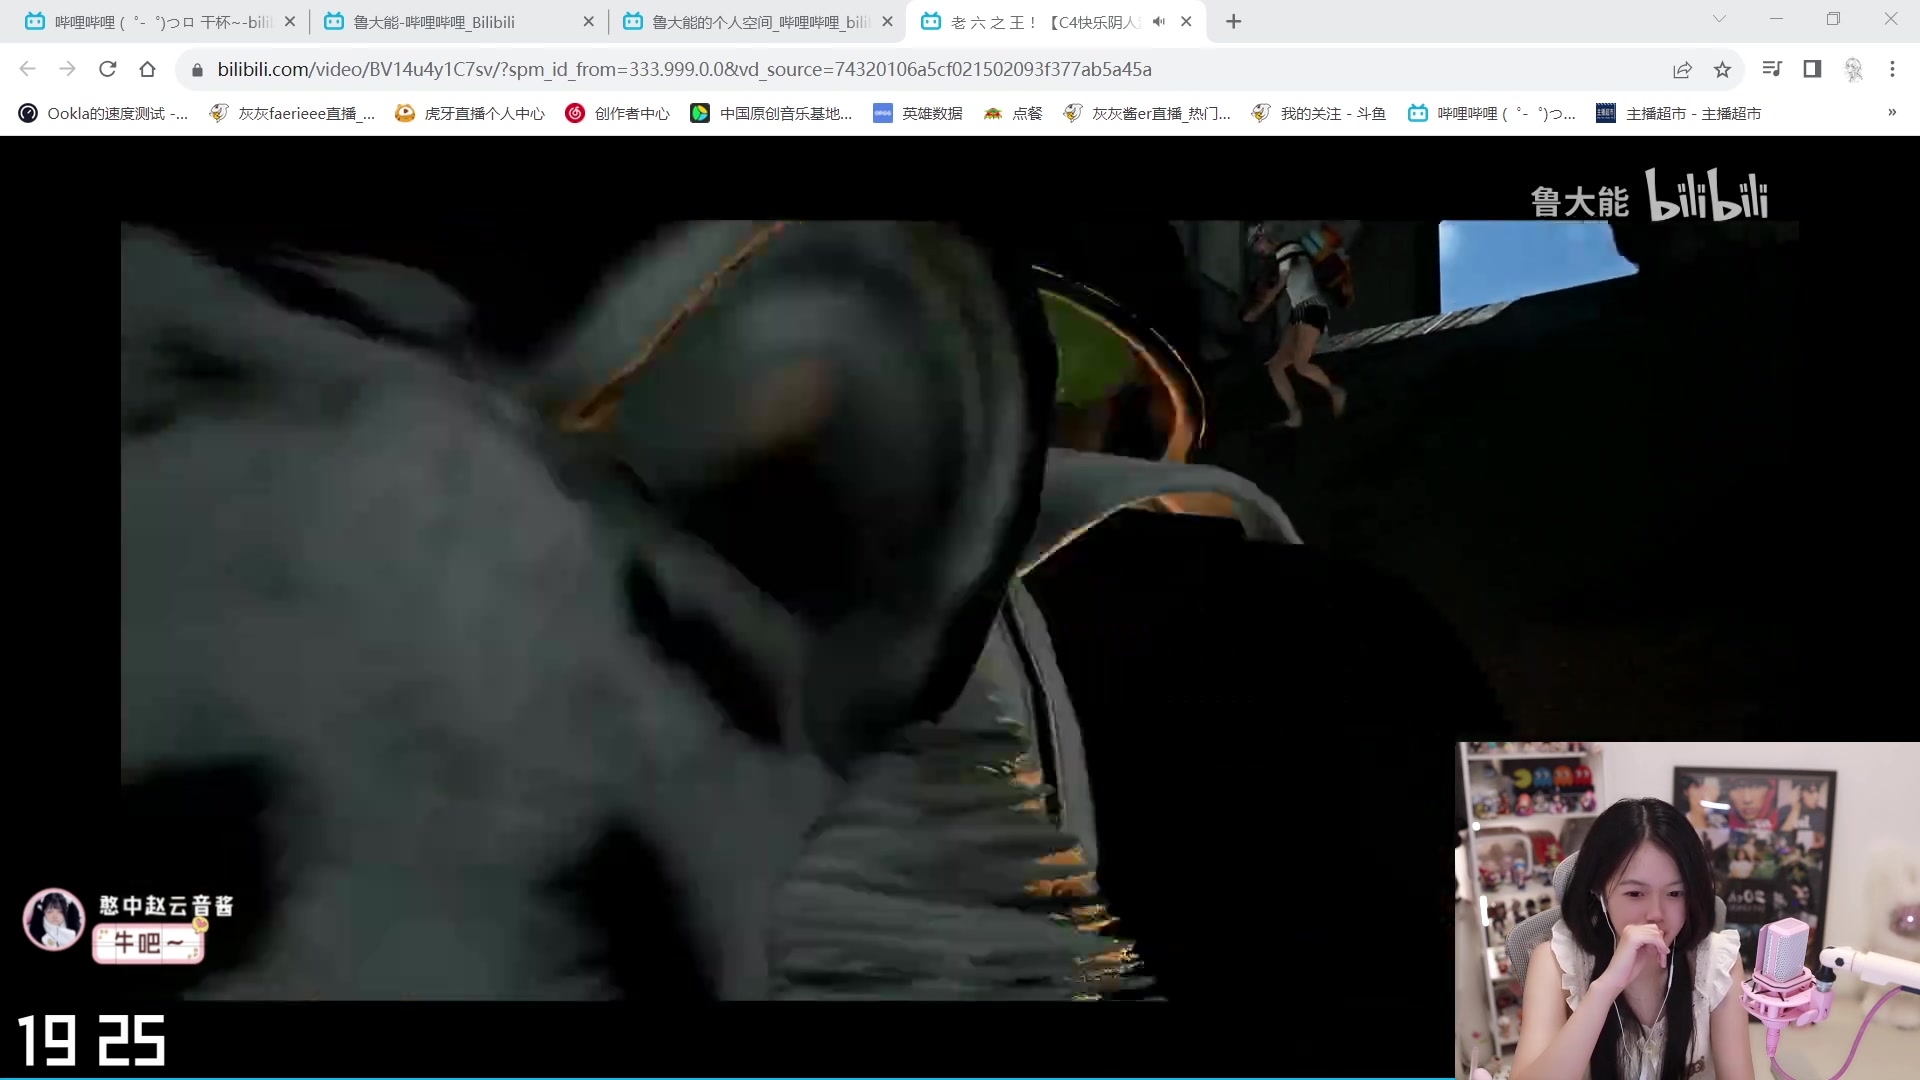
Task: Open 我的关注 - 斗鱼 bookmark
Action: pos(1319,113)
